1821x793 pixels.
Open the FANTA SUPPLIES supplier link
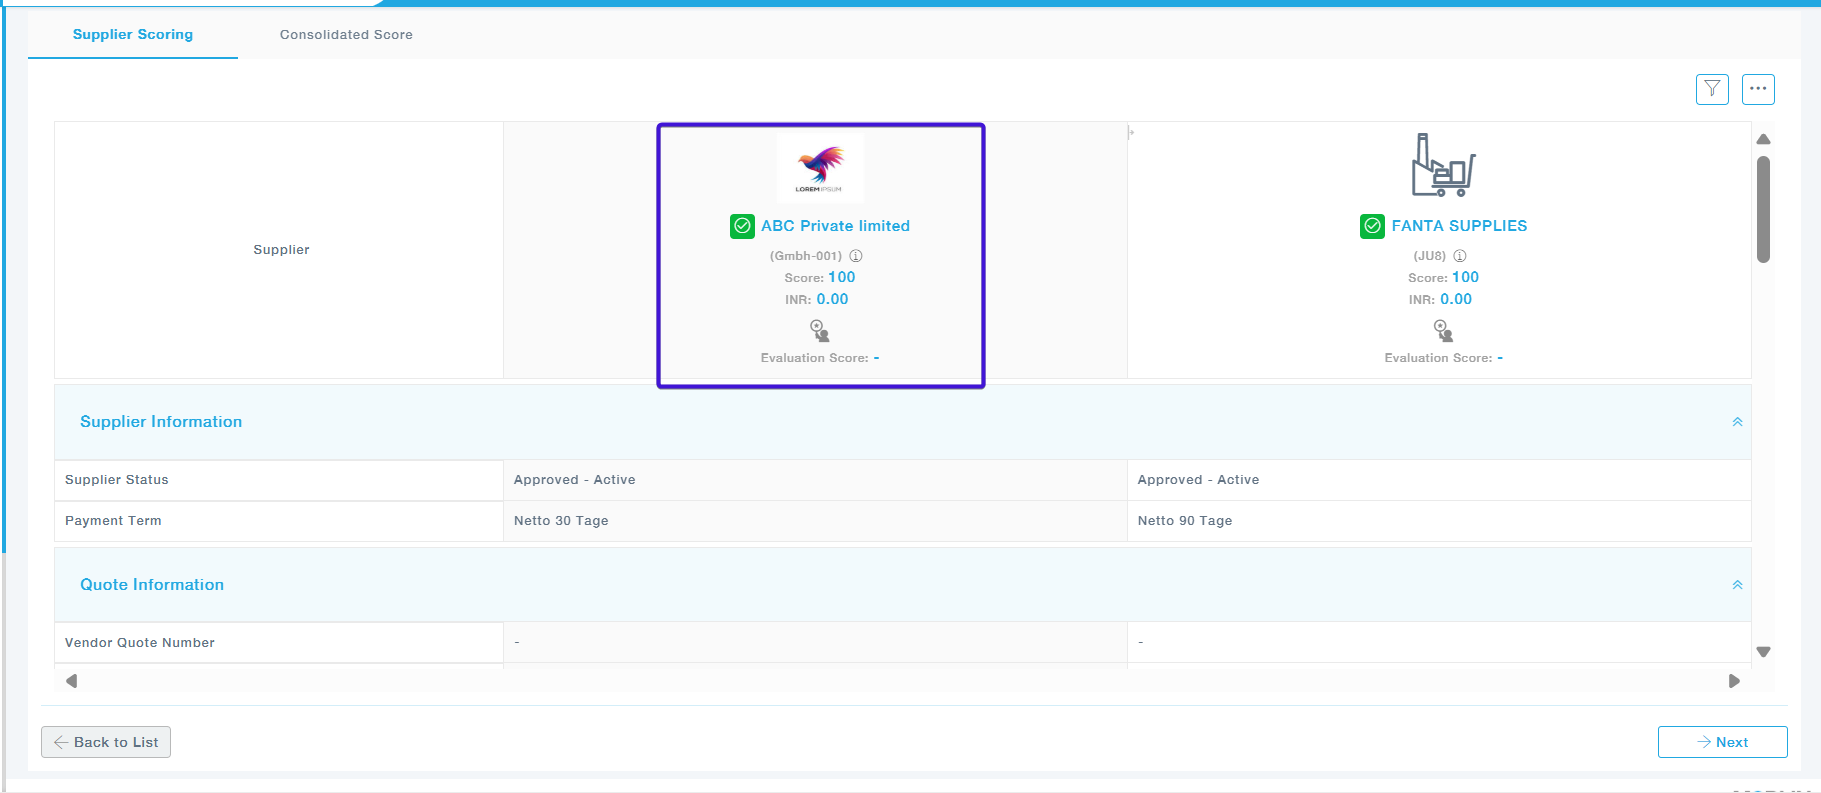[x=1459, y=226]
